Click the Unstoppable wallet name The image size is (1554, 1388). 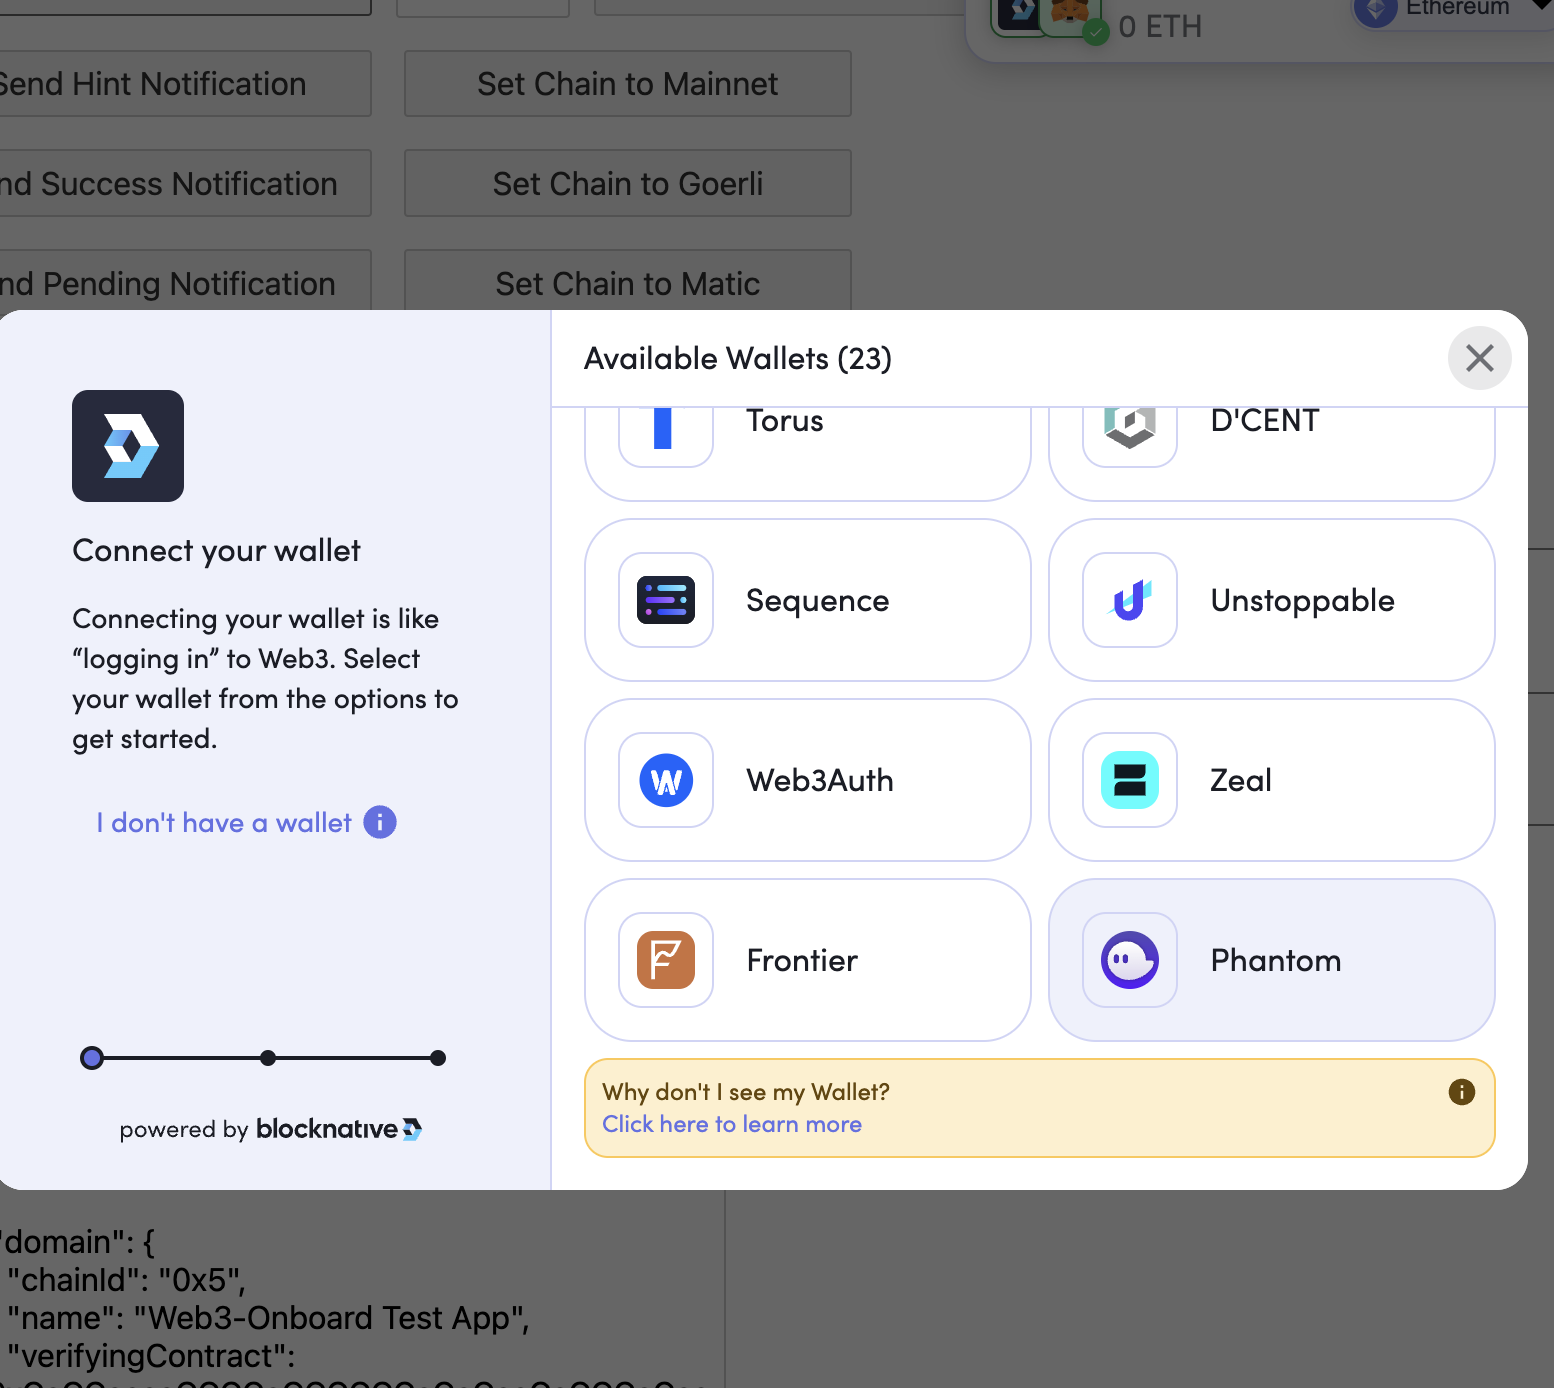(x=1303, y=600)
